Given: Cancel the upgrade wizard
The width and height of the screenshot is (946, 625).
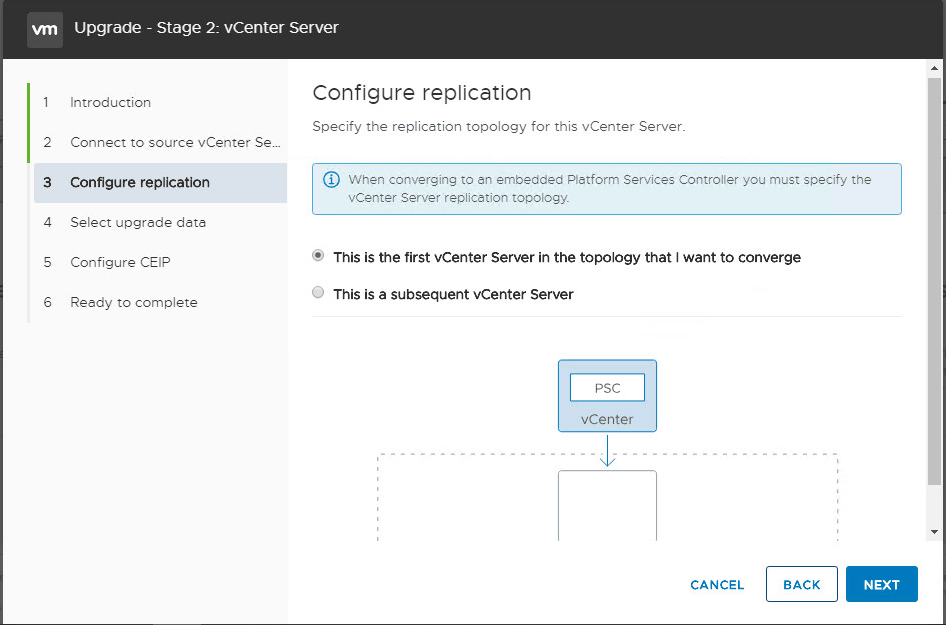Looking at the screenshot, I should [717, 585].
